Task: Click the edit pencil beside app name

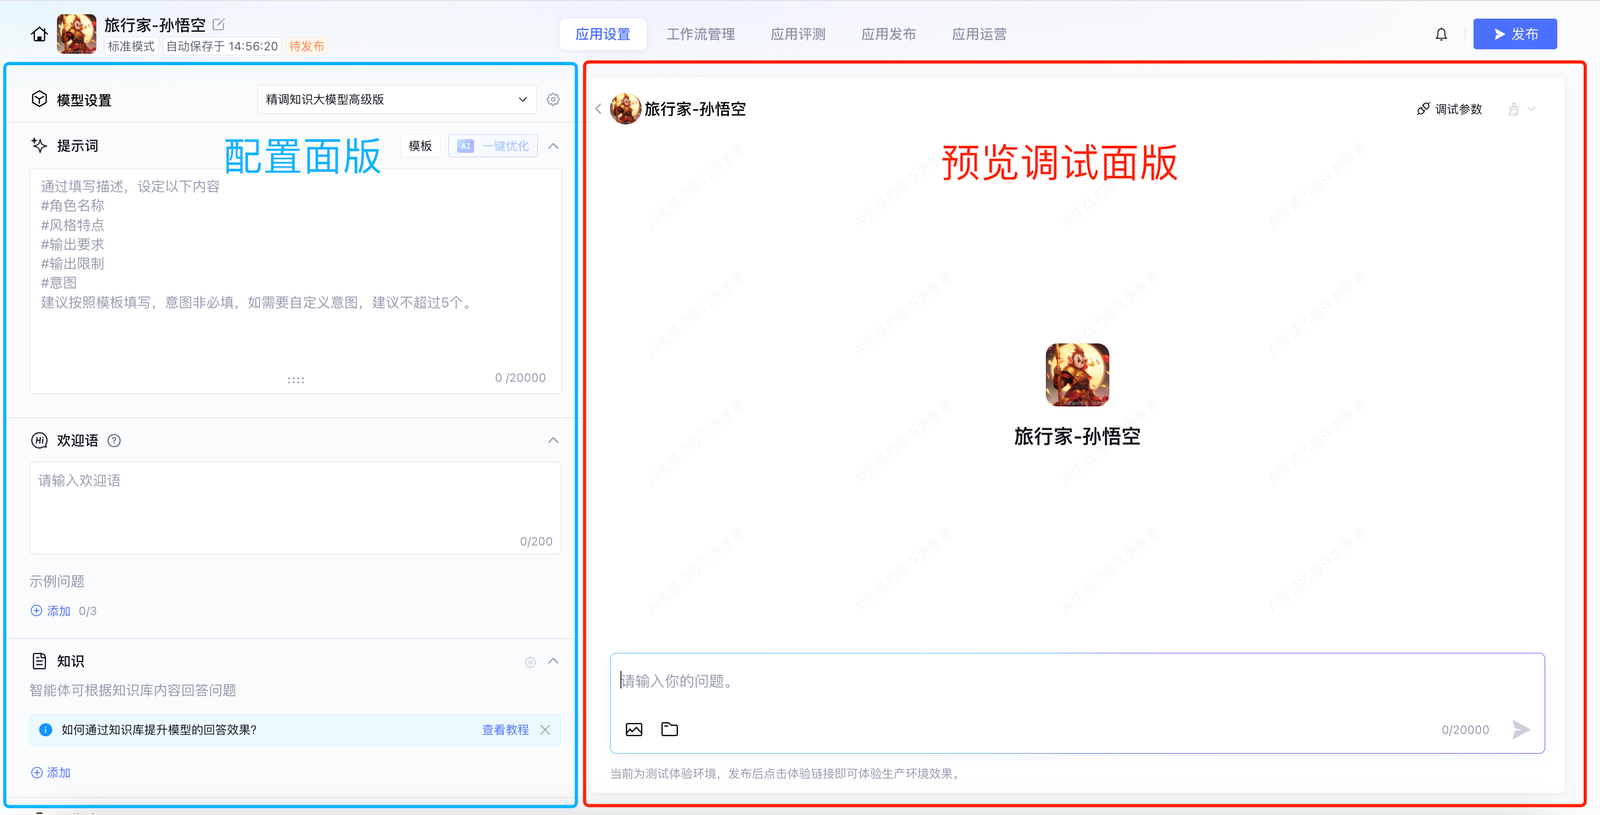Action: point(219,24)
